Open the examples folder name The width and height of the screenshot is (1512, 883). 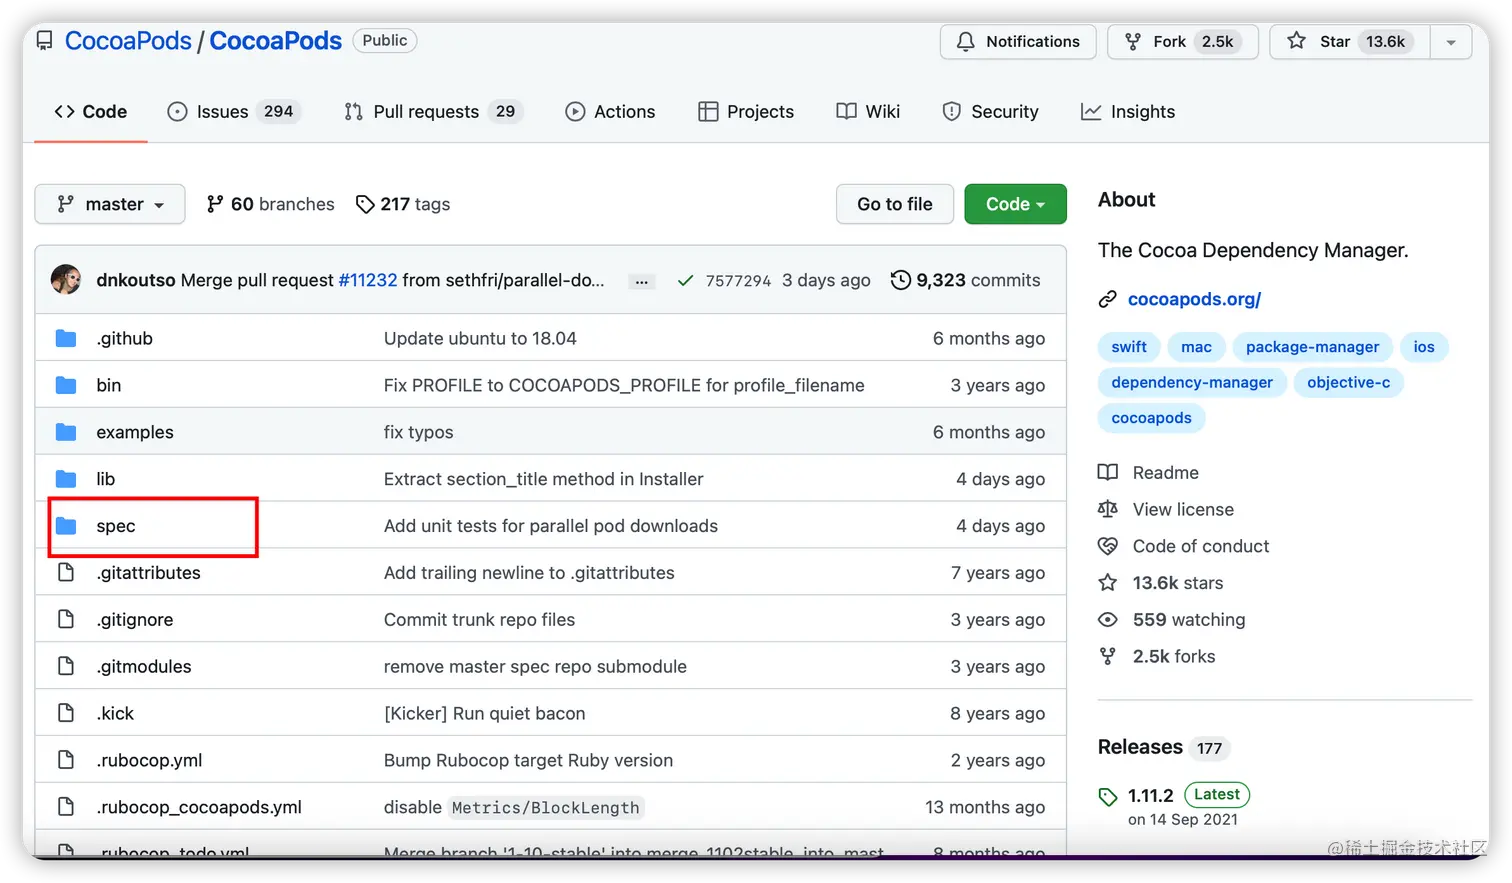[135, 433]
